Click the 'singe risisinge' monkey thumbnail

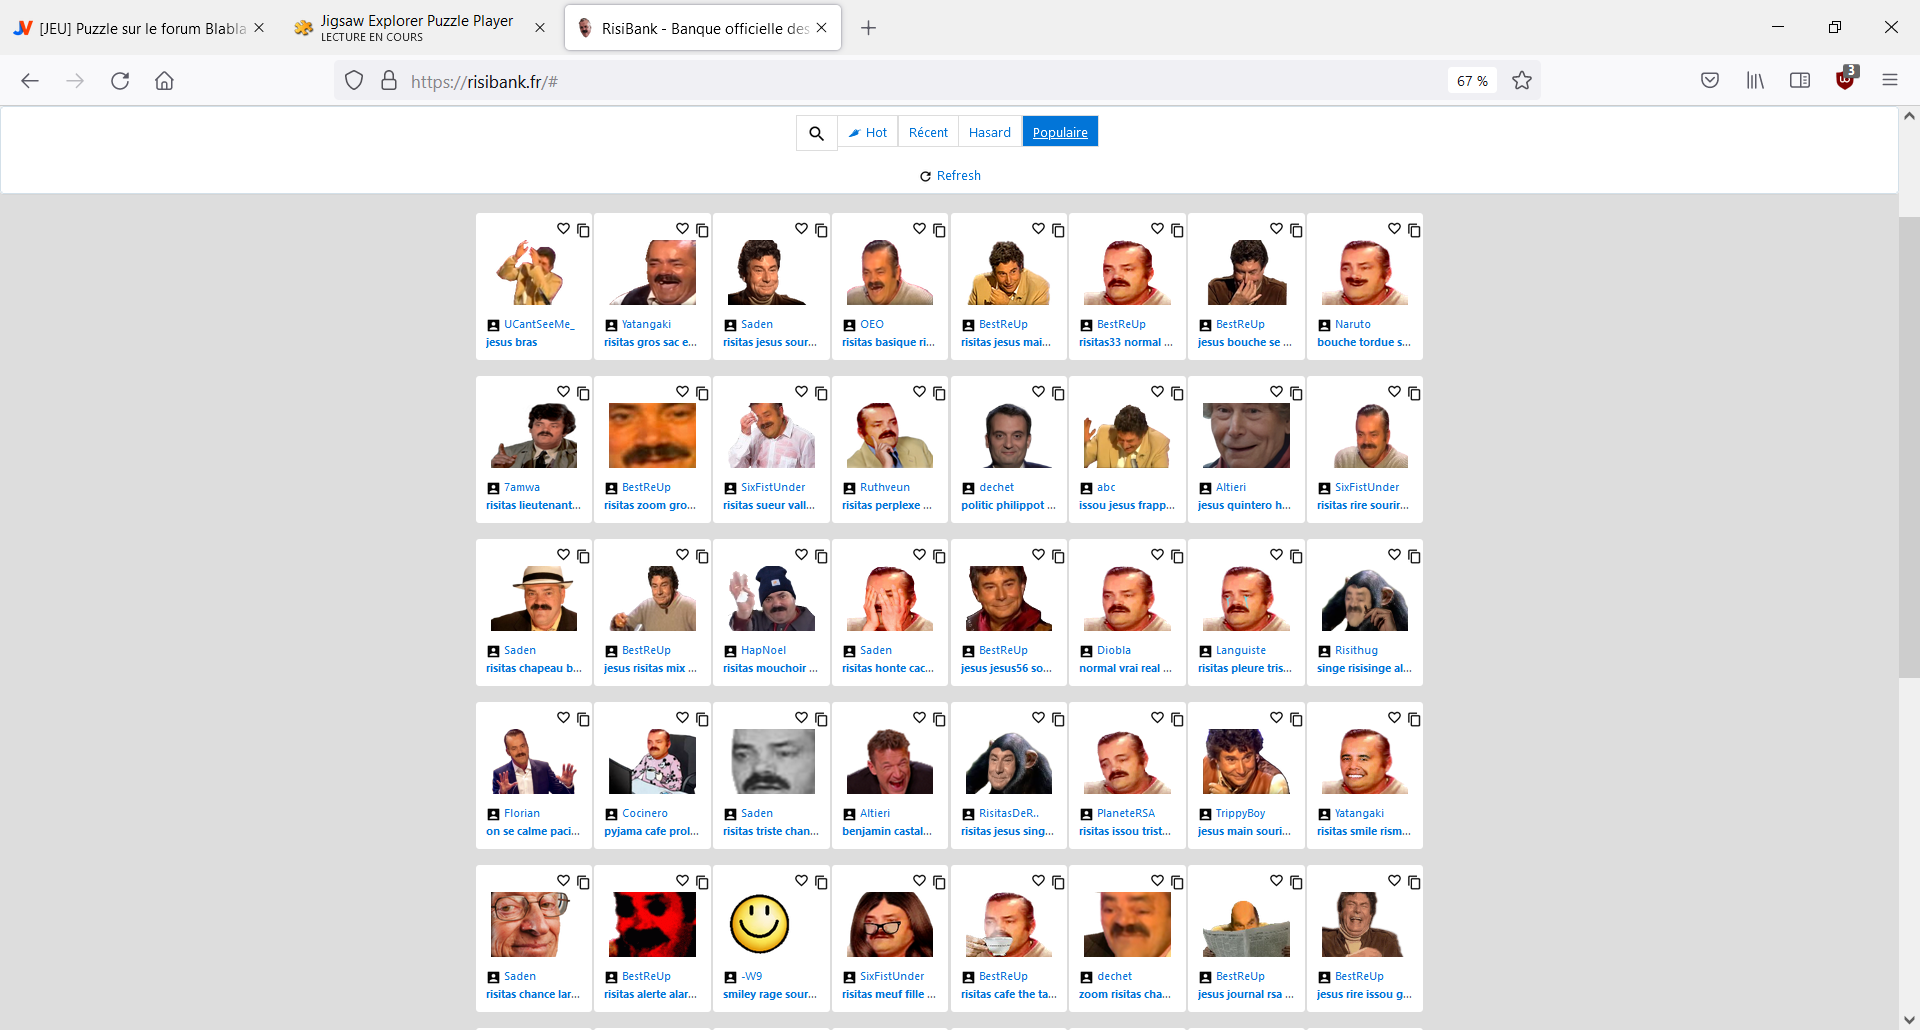[x=1364, y=599]
